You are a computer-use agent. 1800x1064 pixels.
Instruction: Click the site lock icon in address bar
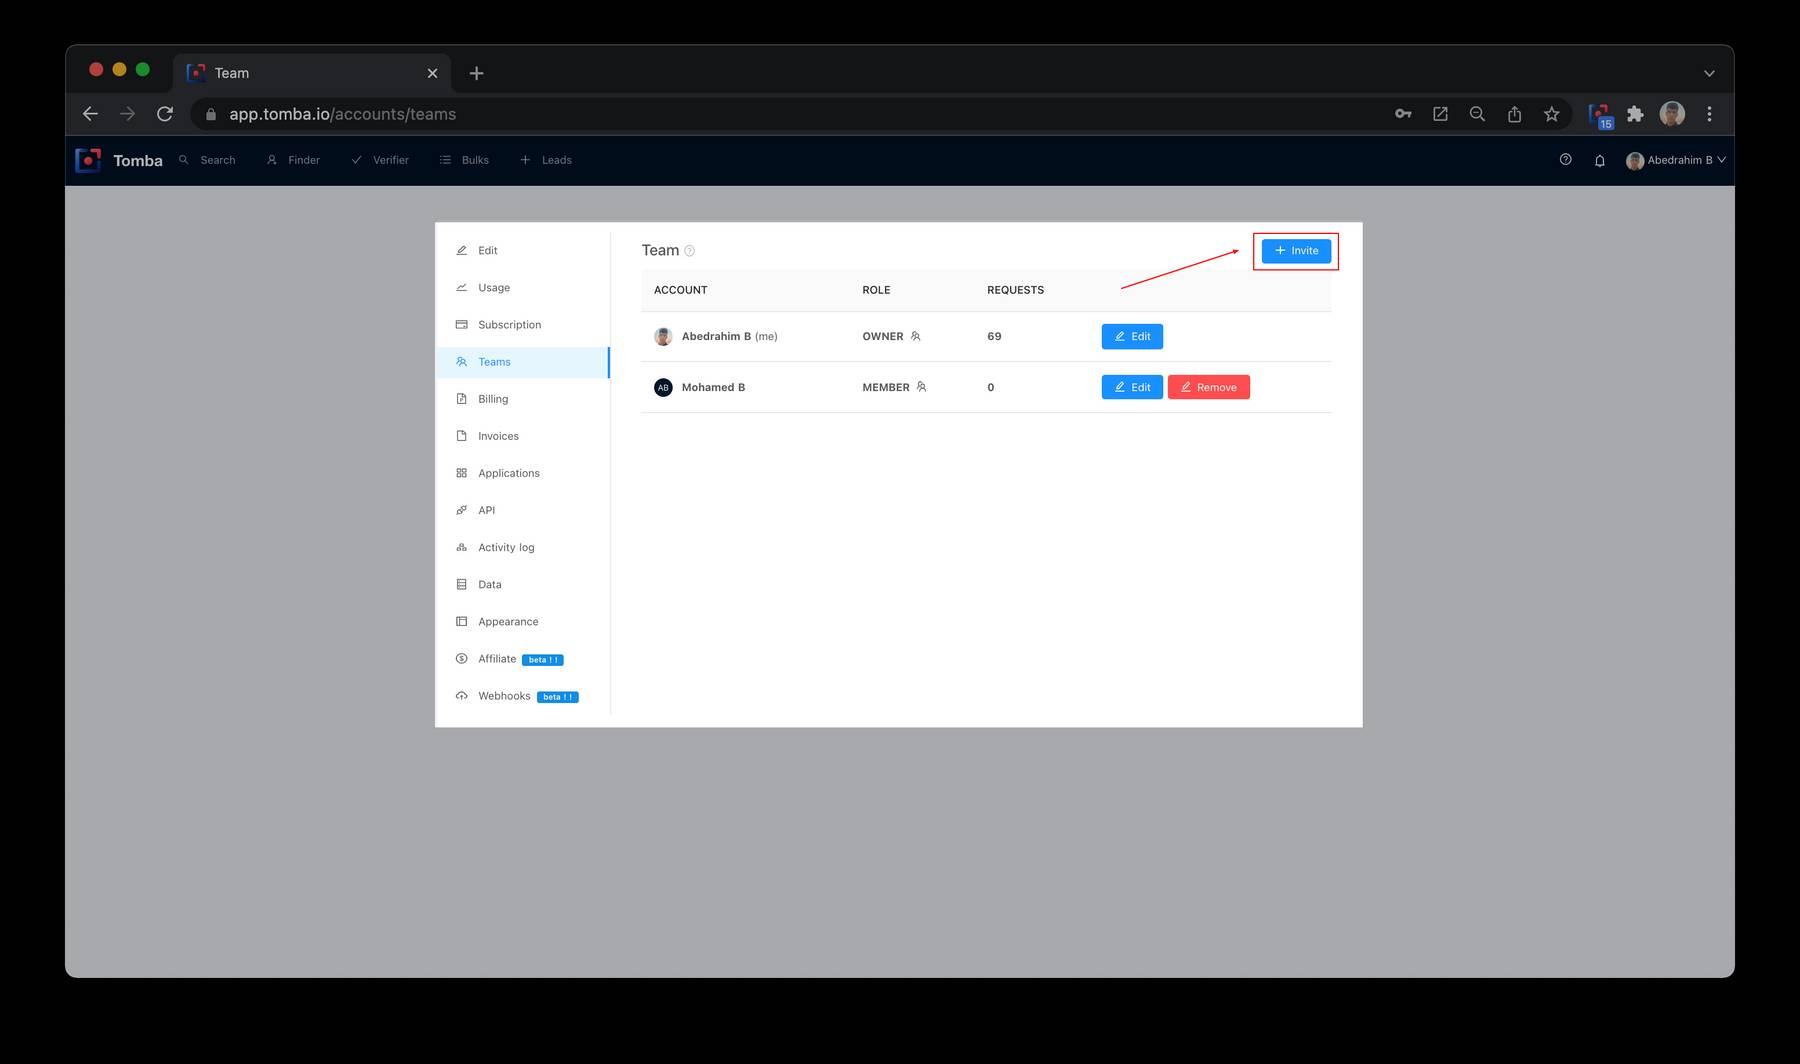[210, 115]
